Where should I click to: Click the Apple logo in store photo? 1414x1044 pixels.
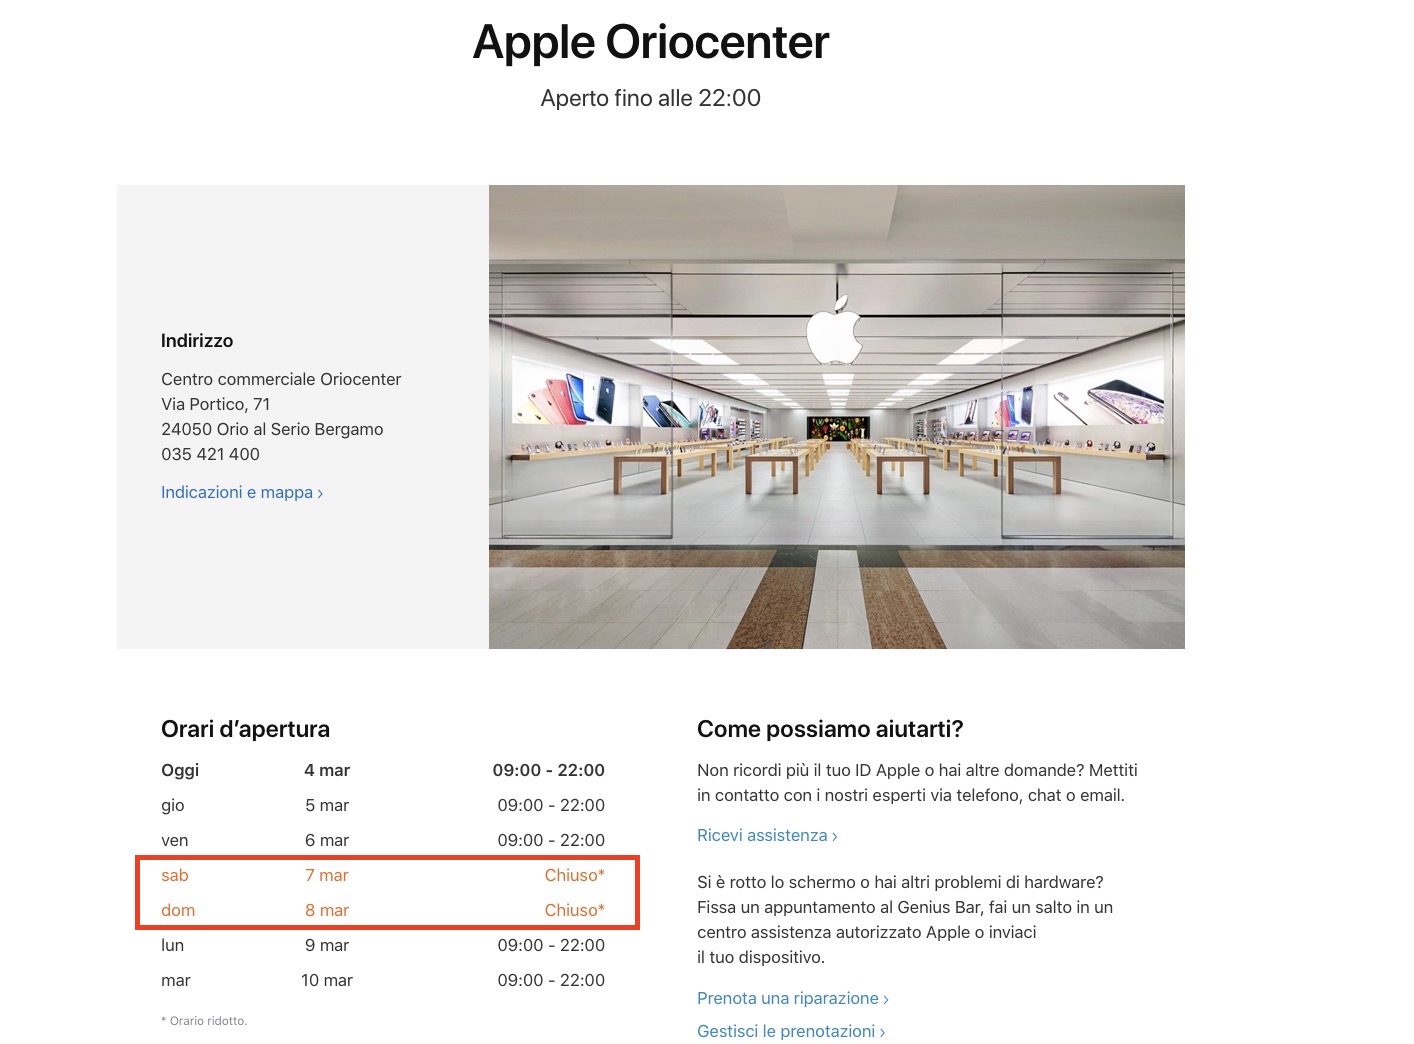point(835,331)
